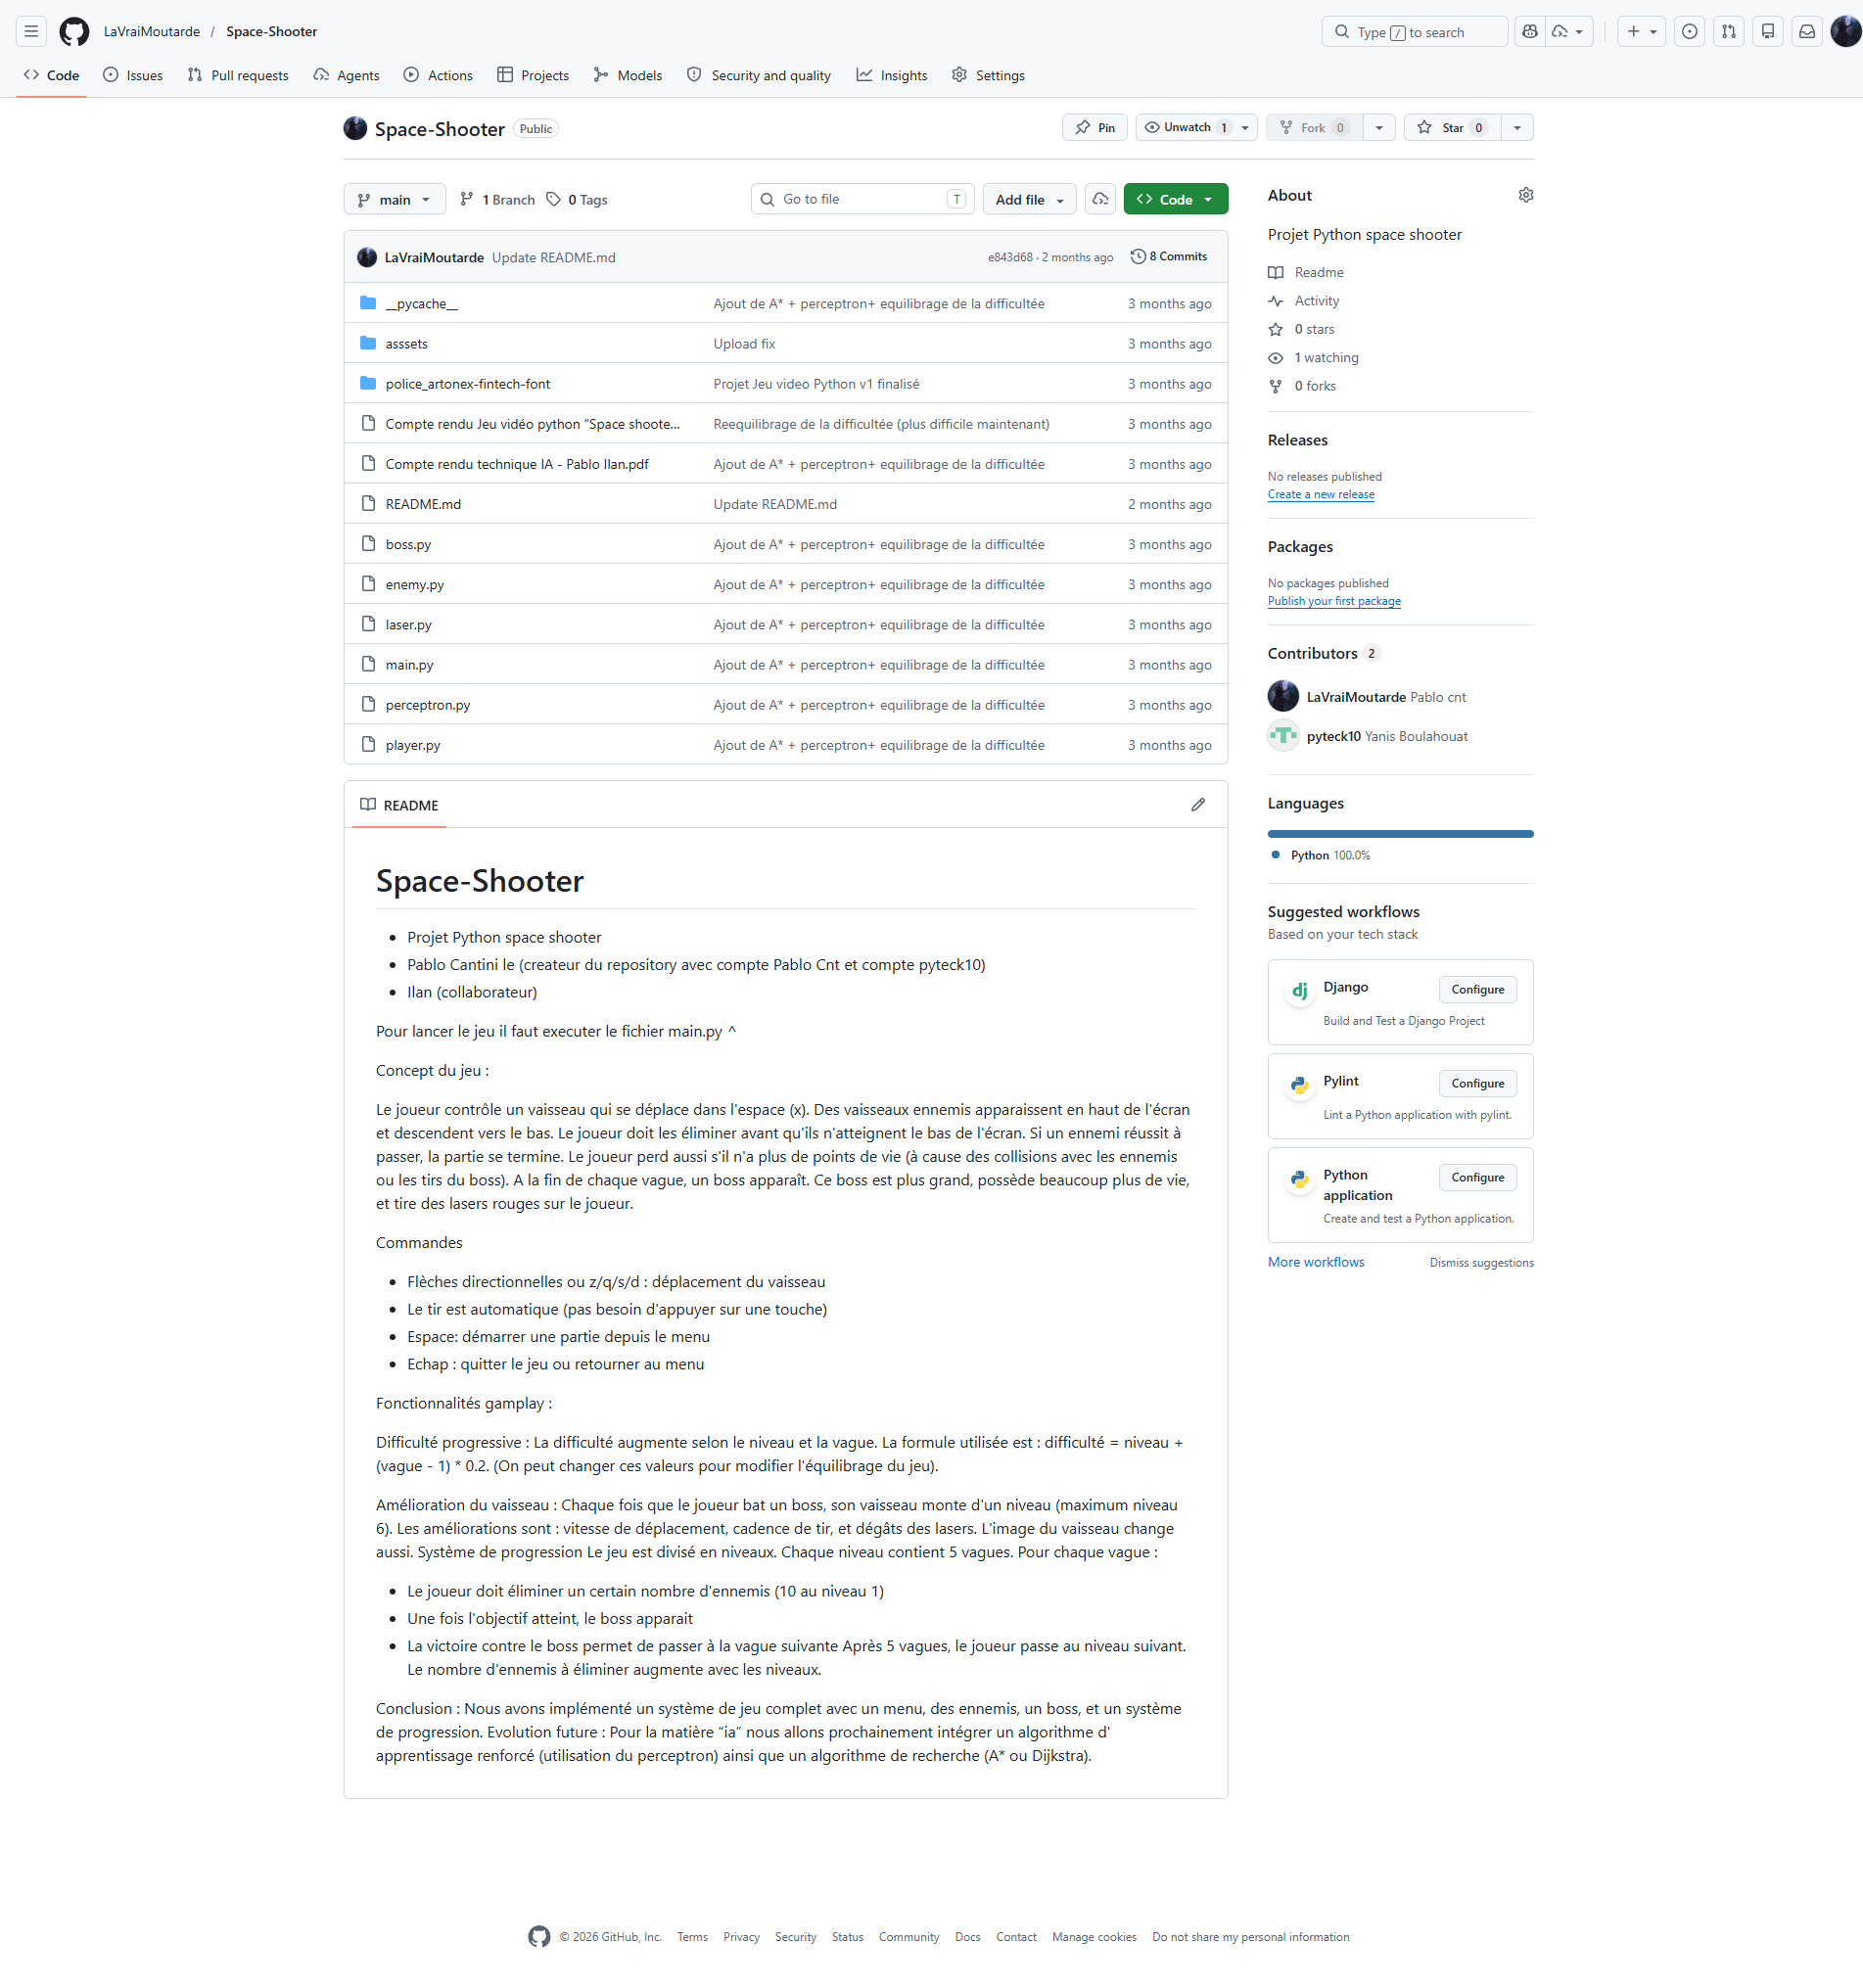The height and width of the screenshot is (1988, 1863).
Task: Edit the README with pencil icon
Action: [x=1198, y=805]
